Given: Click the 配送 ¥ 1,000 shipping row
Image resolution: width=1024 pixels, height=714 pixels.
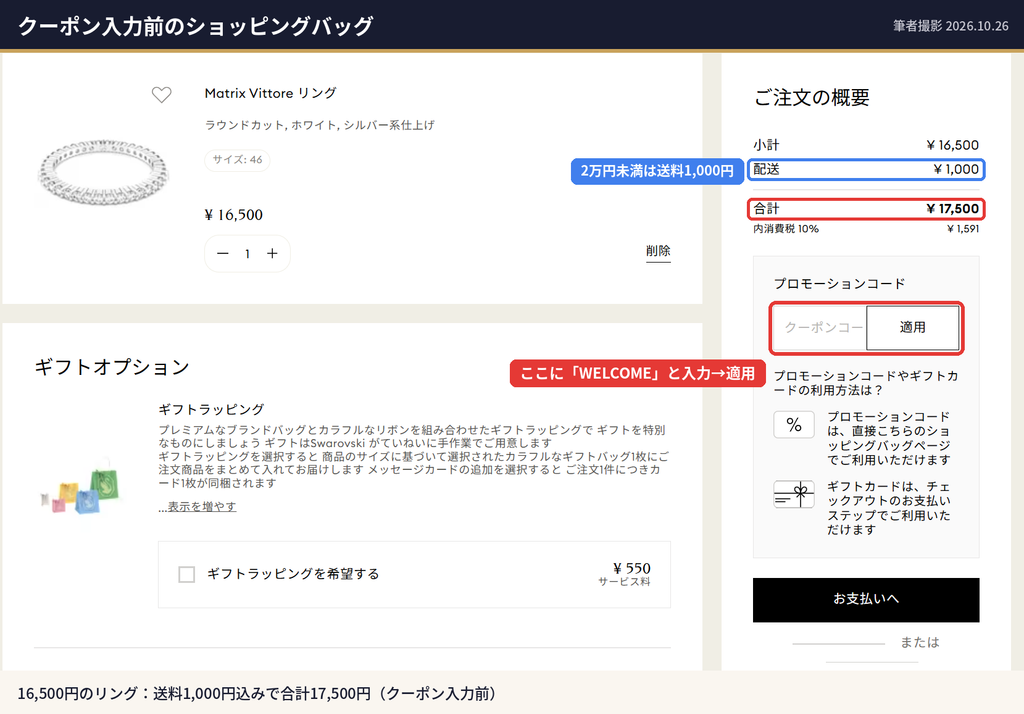Looking at the screenshot, I should click(866, 170).
